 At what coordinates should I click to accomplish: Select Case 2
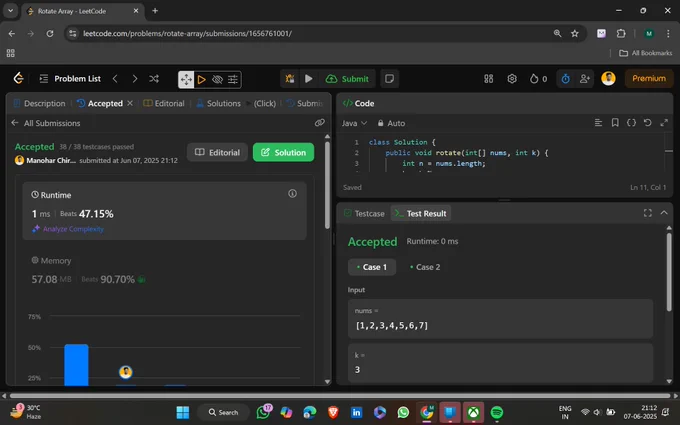425,267
